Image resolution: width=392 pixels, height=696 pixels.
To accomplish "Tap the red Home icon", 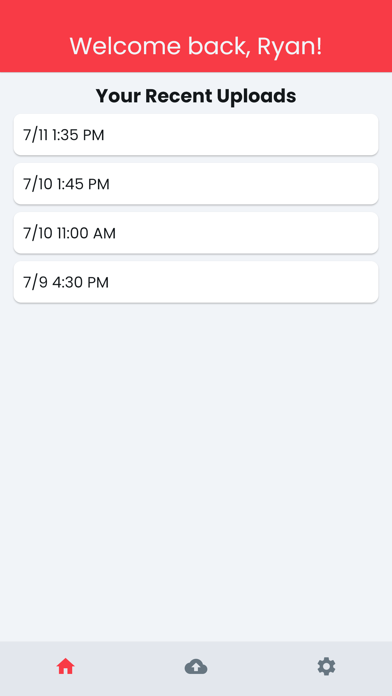I will click(65, 667).
